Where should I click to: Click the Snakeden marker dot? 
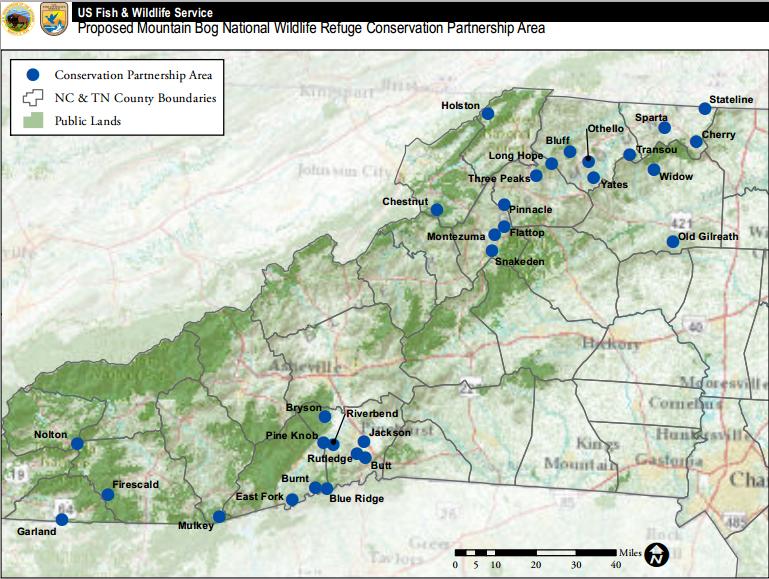tap(491, 250)
